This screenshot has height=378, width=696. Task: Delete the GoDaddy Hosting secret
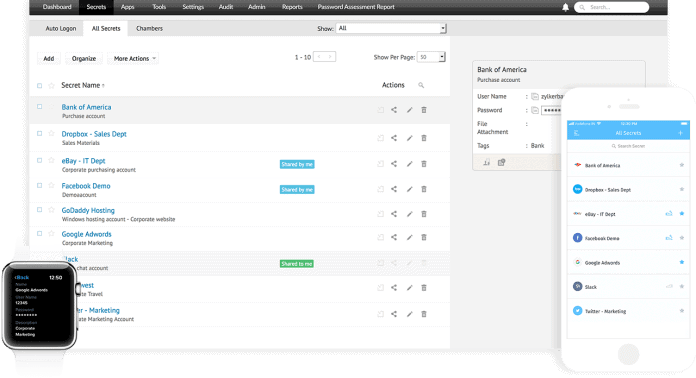point(424,214)
